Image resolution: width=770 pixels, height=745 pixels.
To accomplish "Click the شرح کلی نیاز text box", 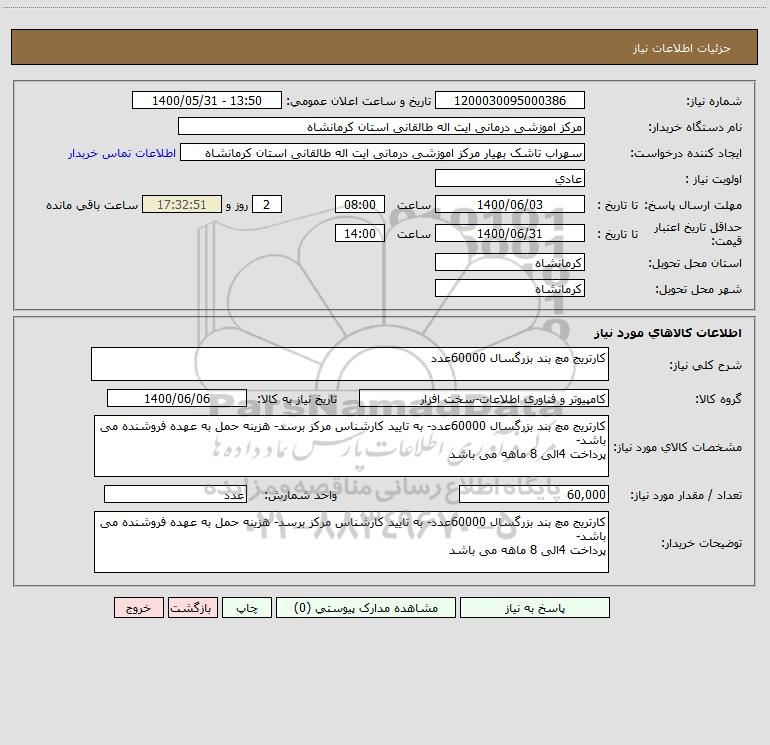I will point(350,364).
